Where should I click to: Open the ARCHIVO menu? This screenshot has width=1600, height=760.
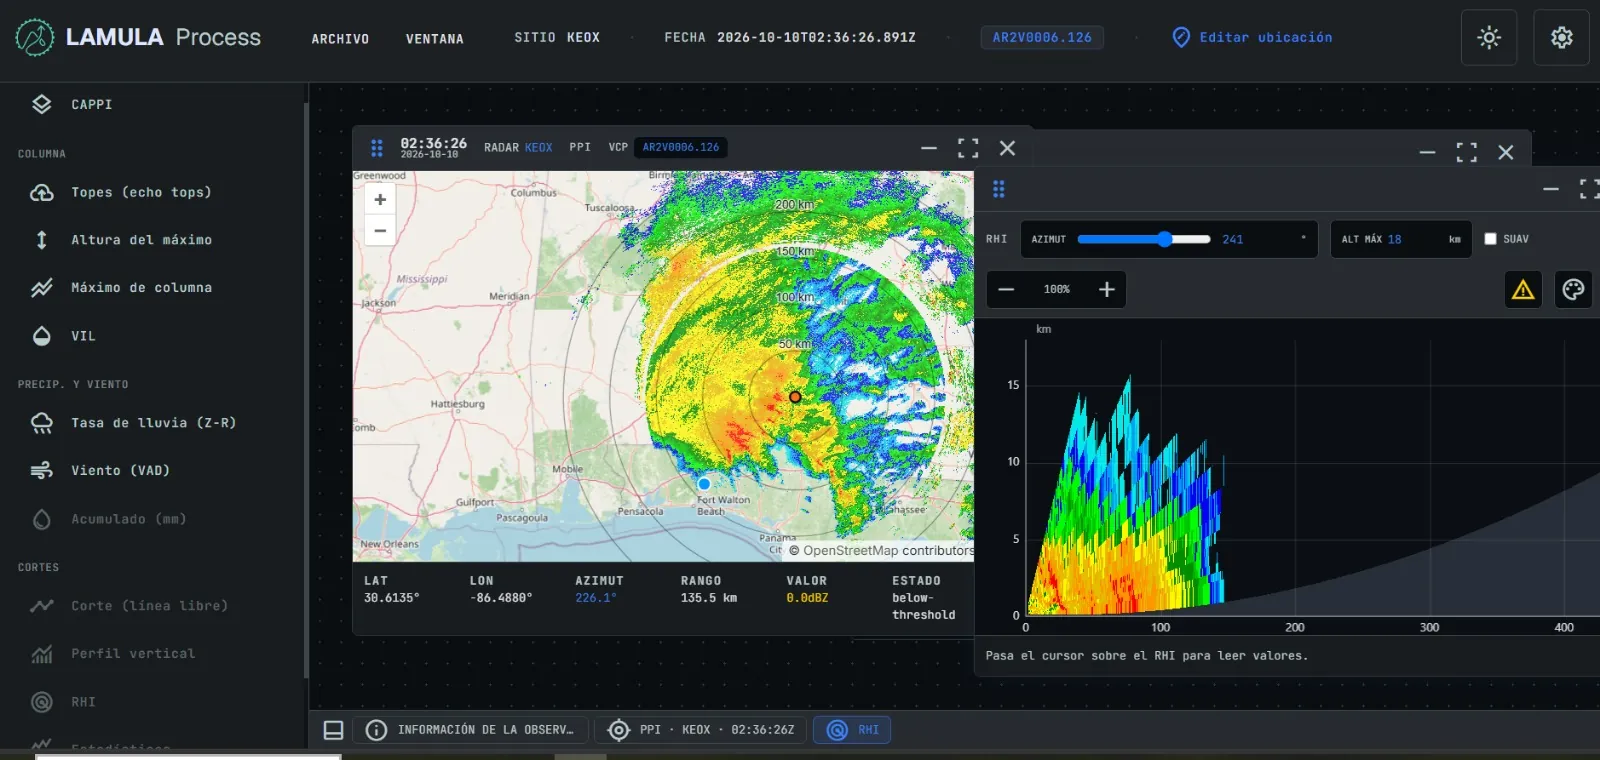340,39
